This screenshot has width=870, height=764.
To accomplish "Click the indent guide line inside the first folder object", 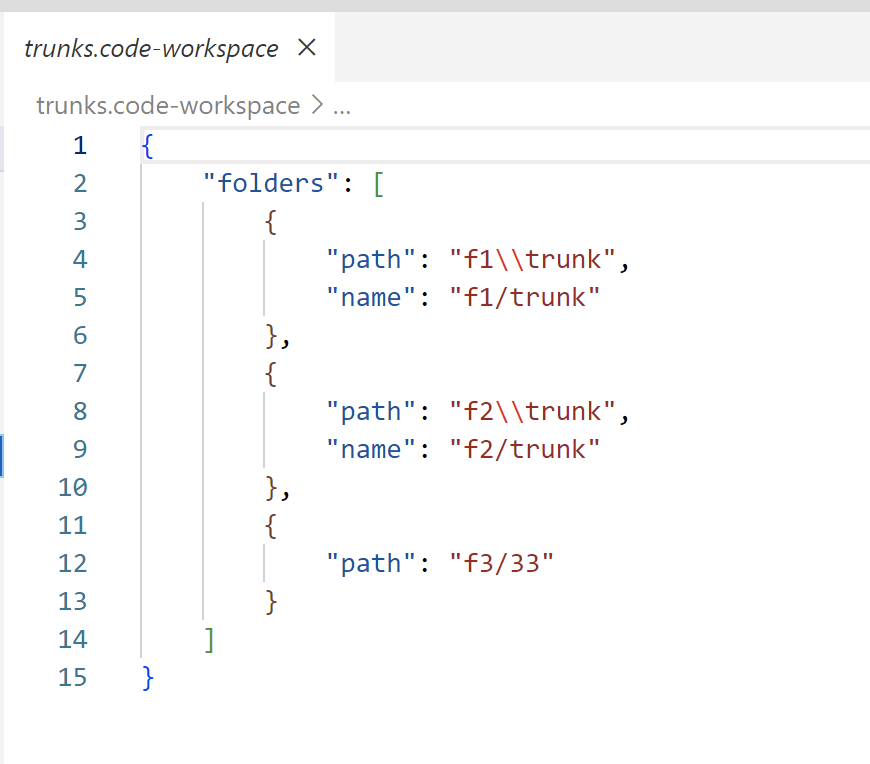I will click(263, 278).
